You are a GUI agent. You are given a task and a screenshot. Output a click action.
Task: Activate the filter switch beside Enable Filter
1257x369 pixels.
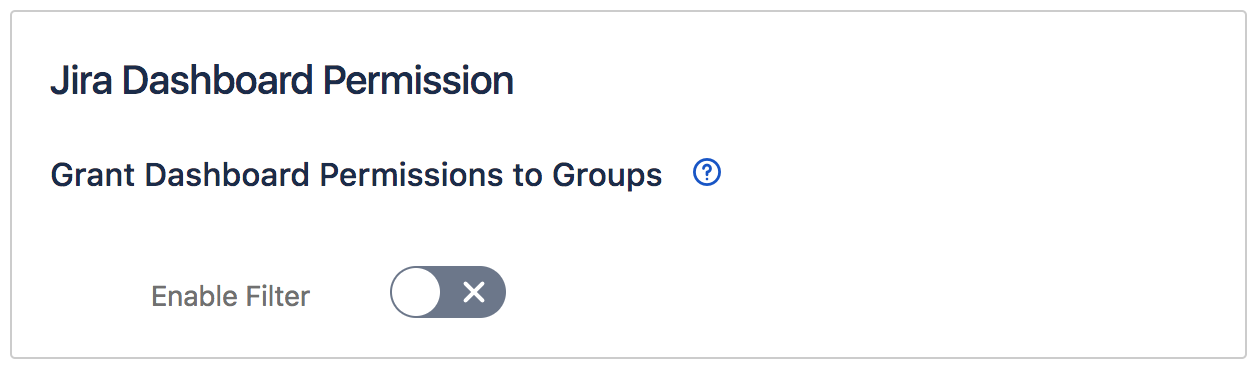coord(448,292)
